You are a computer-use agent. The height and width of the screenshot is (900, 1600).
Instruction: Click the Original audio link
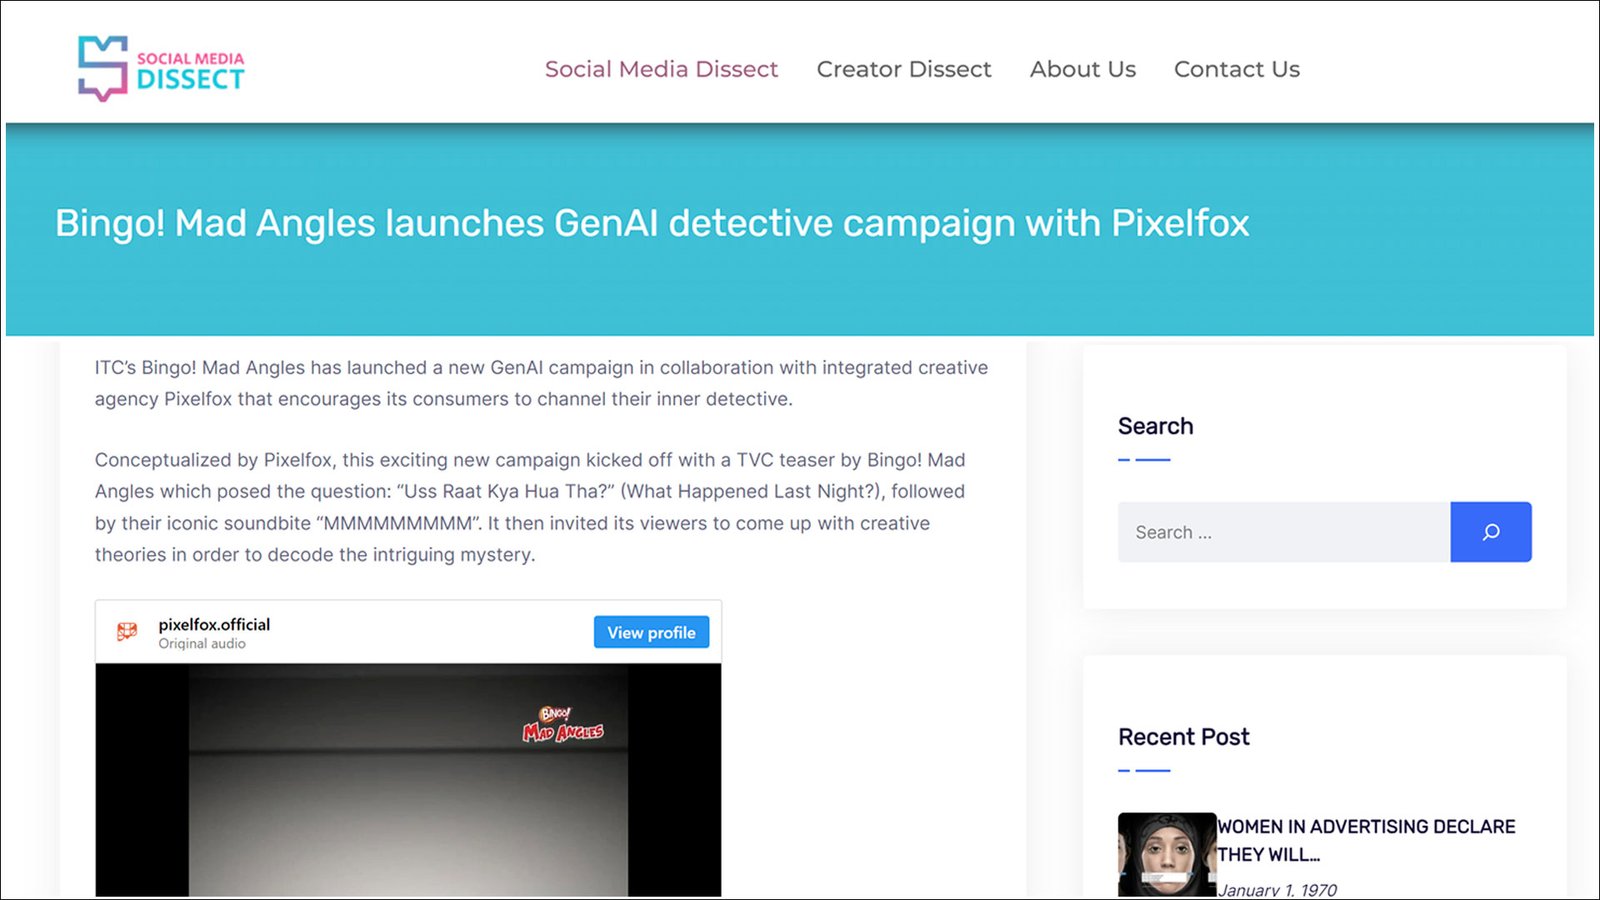coord(202,644)
